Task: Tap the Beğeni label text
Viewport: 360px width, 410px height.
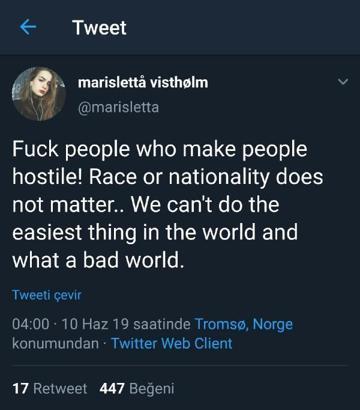Action: point(152,389)
